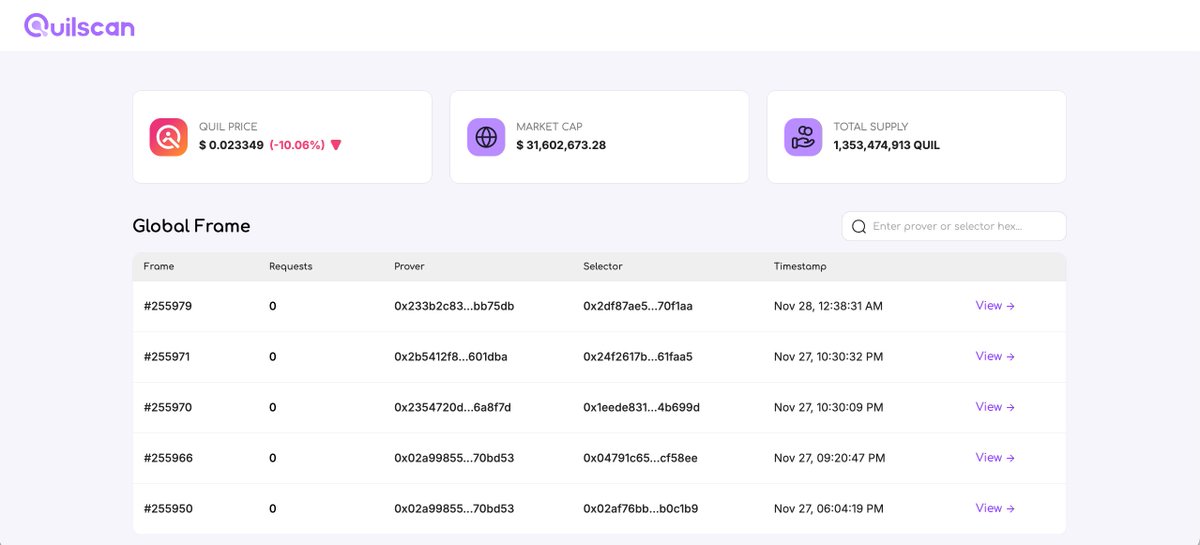Screen dimensions: 1200x545
Task: Click the red price-down triangle icon
Action: (x=336, y=145)
